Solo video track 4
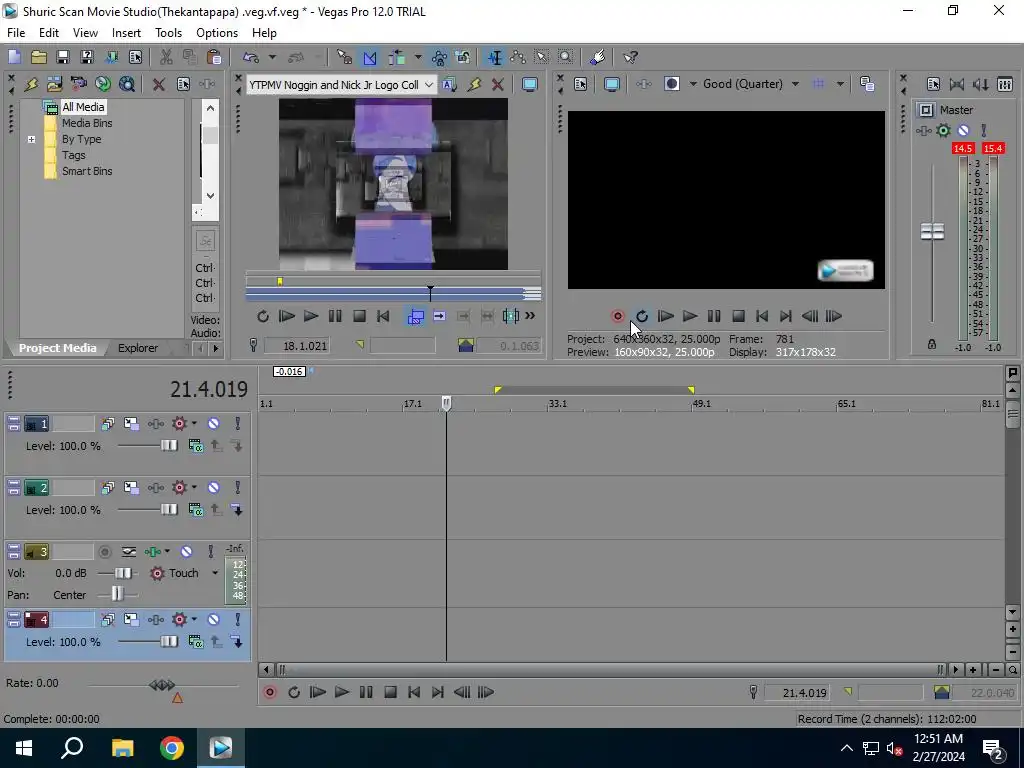The height and width of the screenshot is (768, 1024). (x=238, y=620)
